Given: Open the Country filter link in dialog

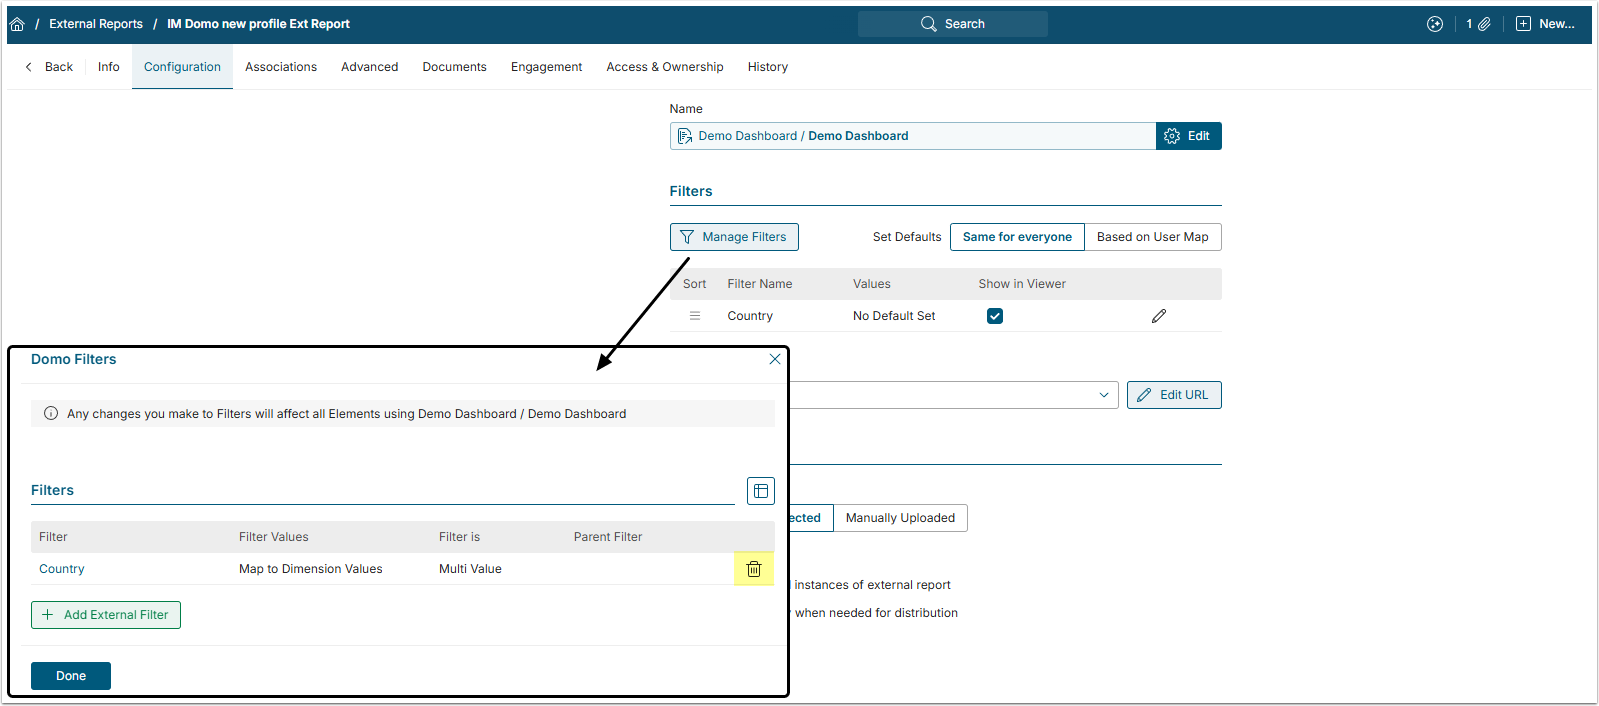Looking at the screenshot, I should point(62,569).
